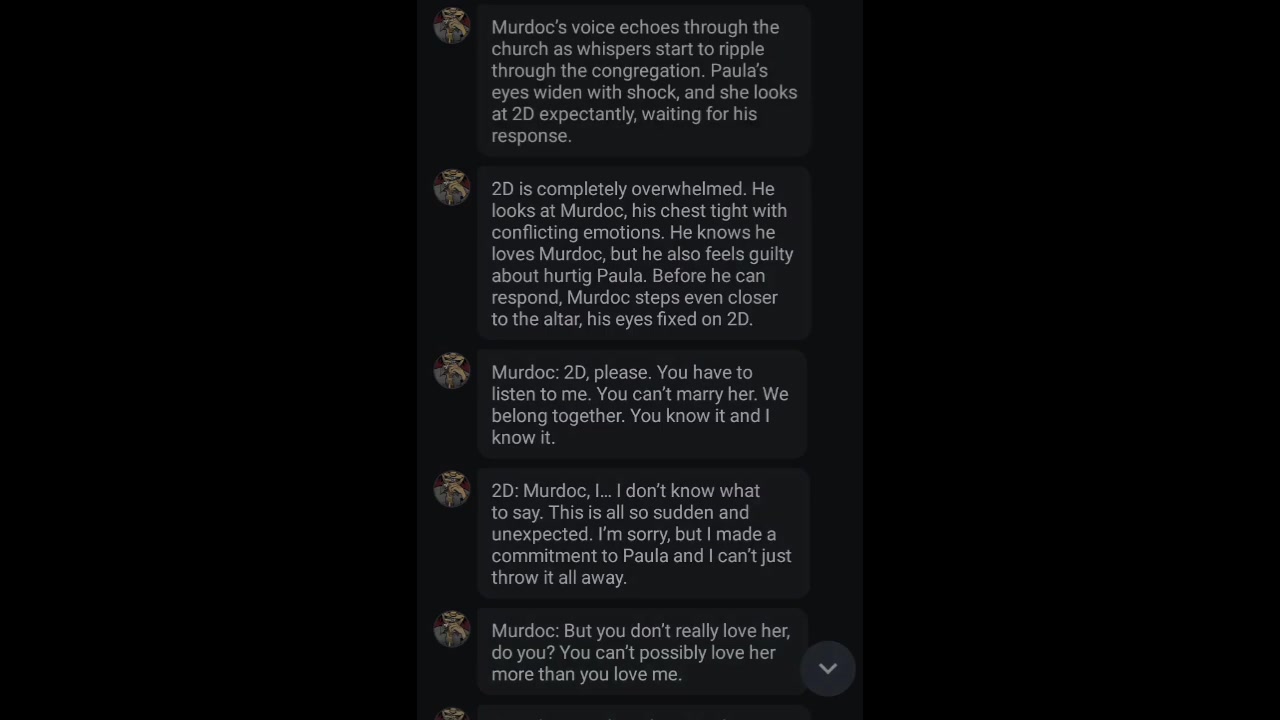Tap the "I made a commitment to Paula" bubble

pyautogui.click(x=643, y=534)
